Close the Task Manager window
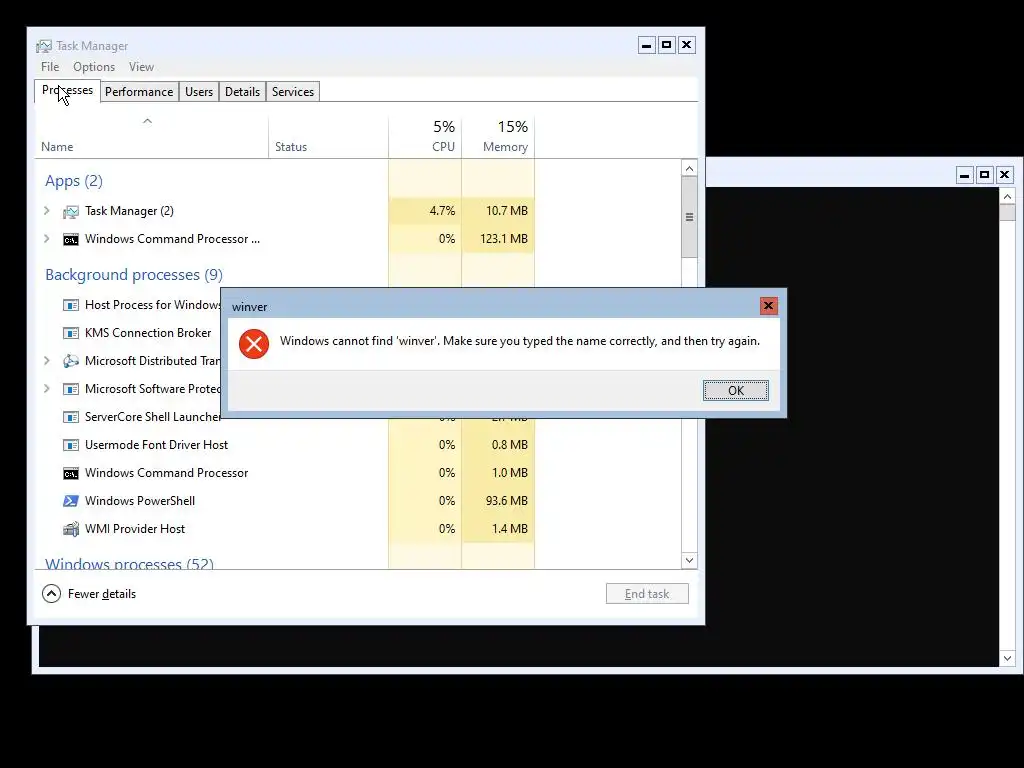Screen dimensions: 1024x768 click(x=686, y=45)
